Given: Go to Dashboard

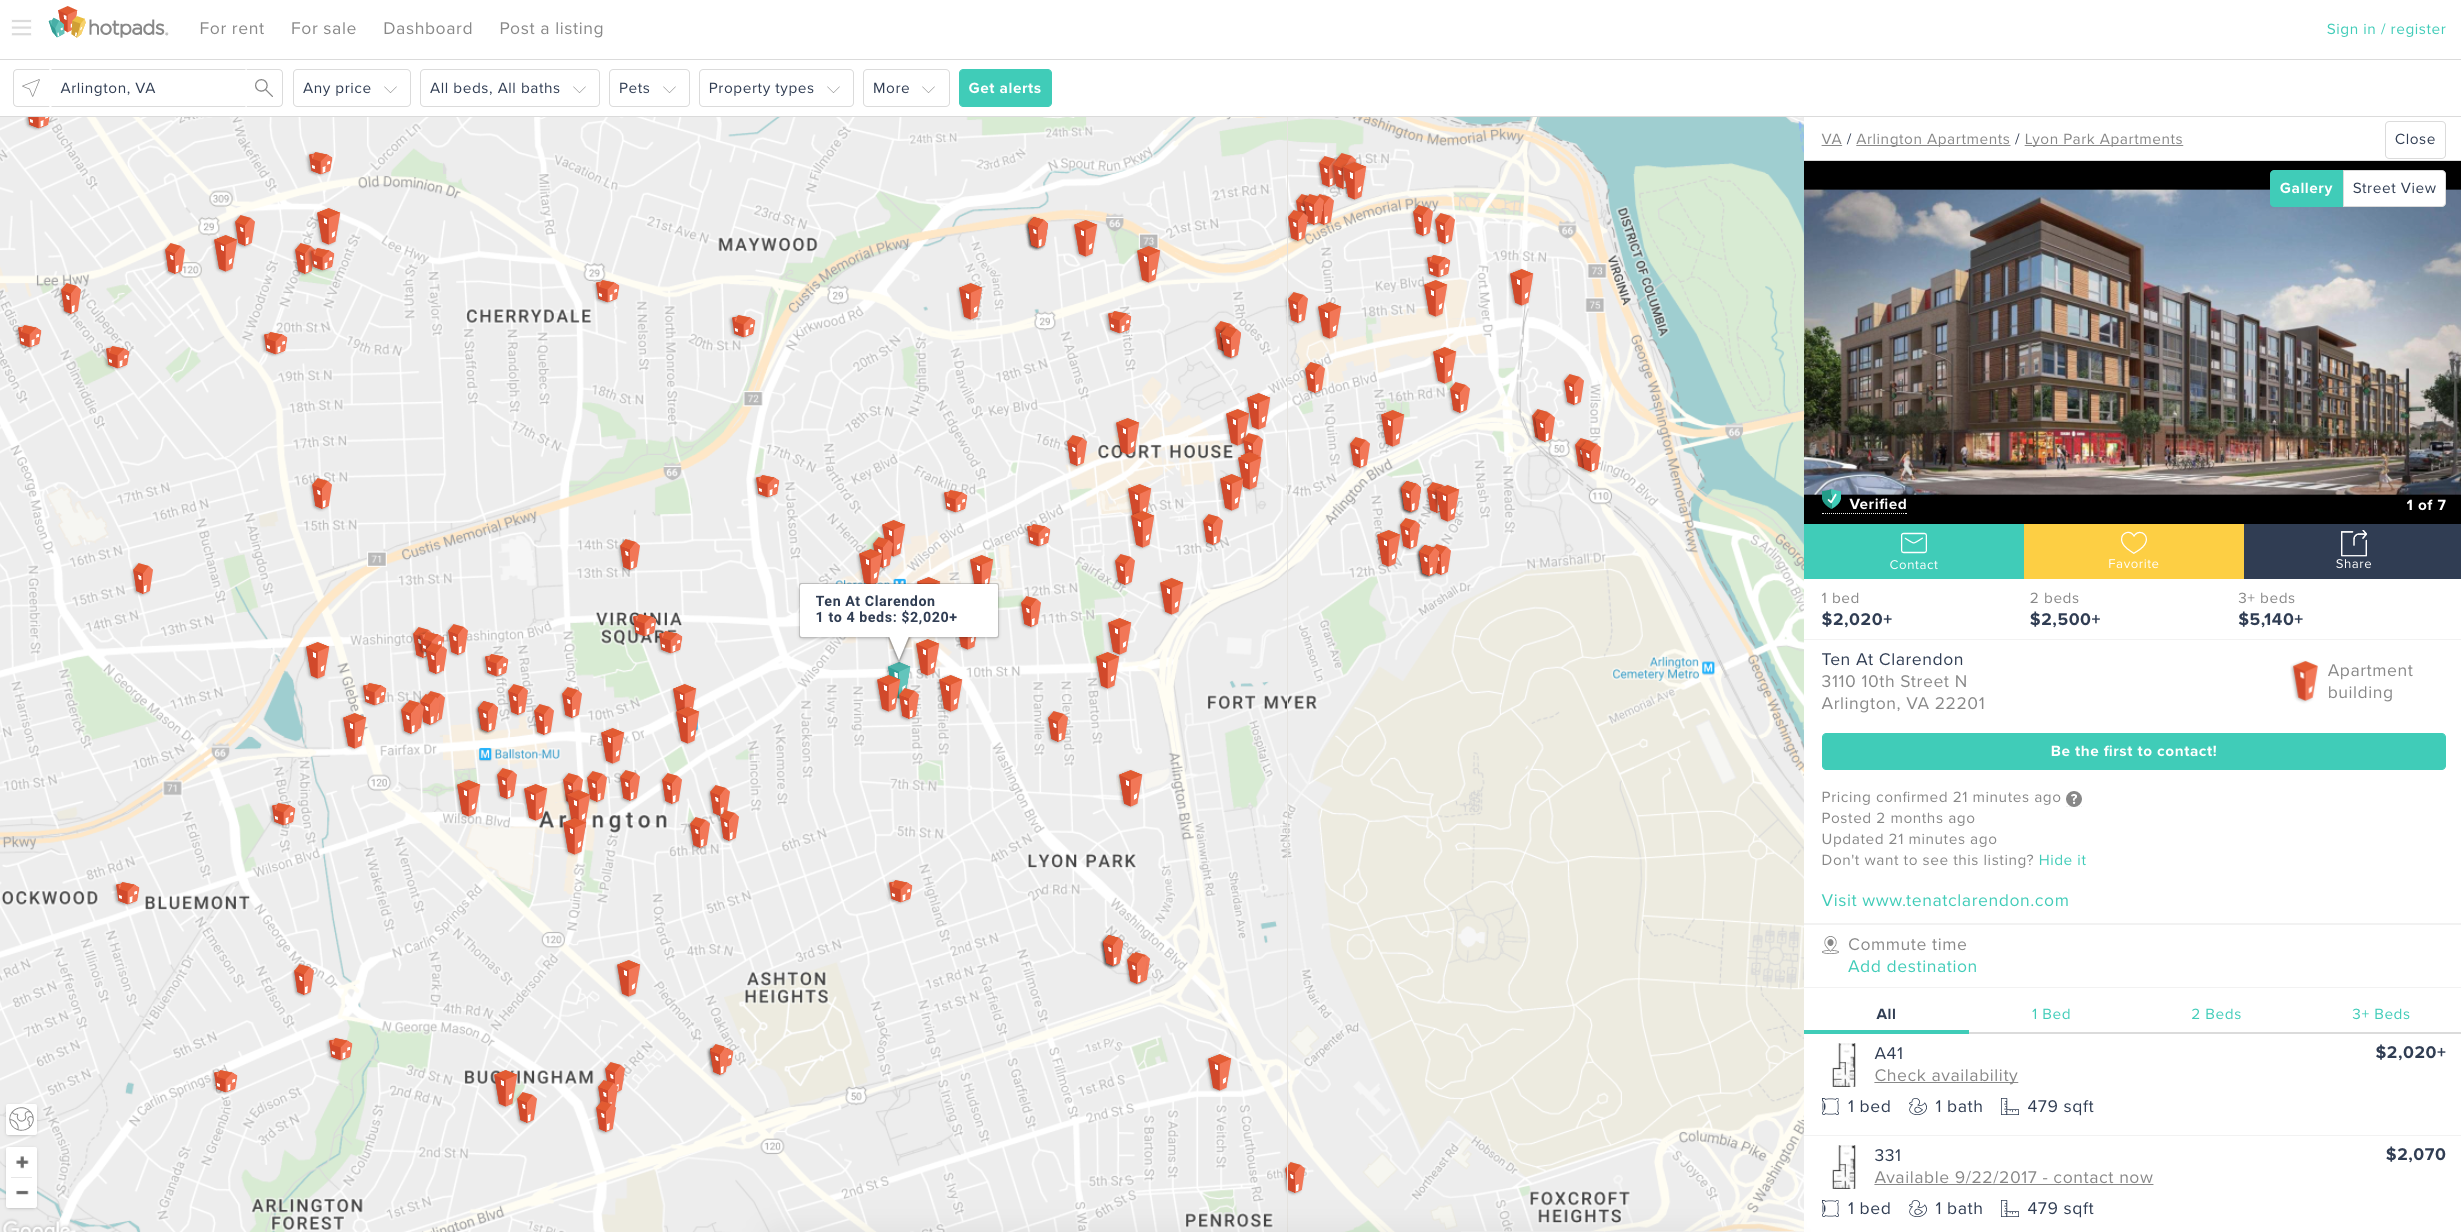Looking at the screenshot, I should pyautogui.click(x=428, y=29).
